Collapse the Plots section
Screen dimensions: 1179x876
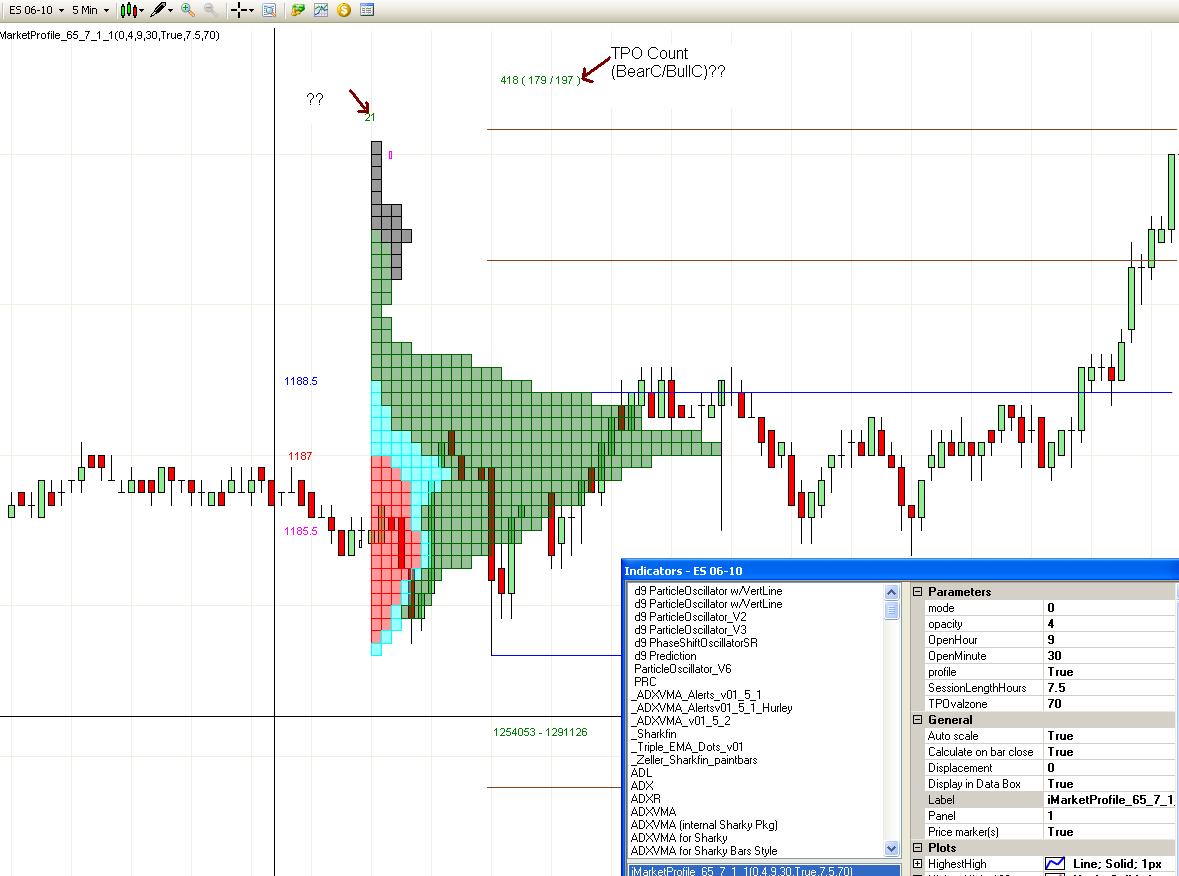point(917,847)
